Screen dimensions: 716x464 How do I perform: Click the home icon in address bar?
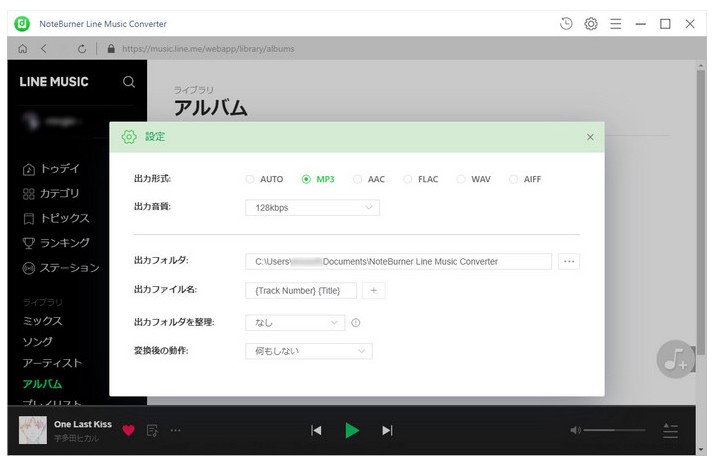click(22, 48)
